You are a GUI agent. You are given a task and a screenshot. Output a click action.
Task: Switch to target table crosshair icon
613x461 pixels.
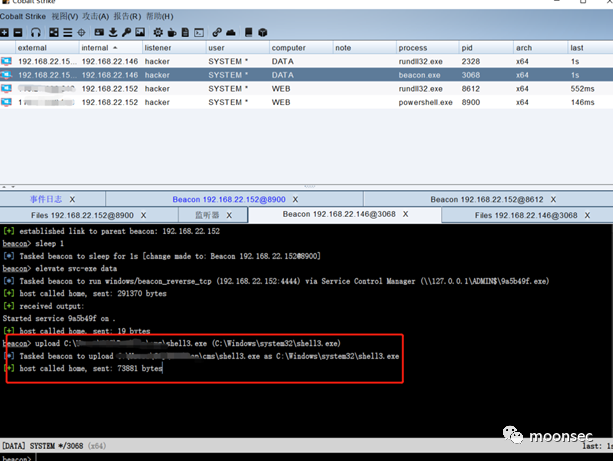tap(81, 32)
